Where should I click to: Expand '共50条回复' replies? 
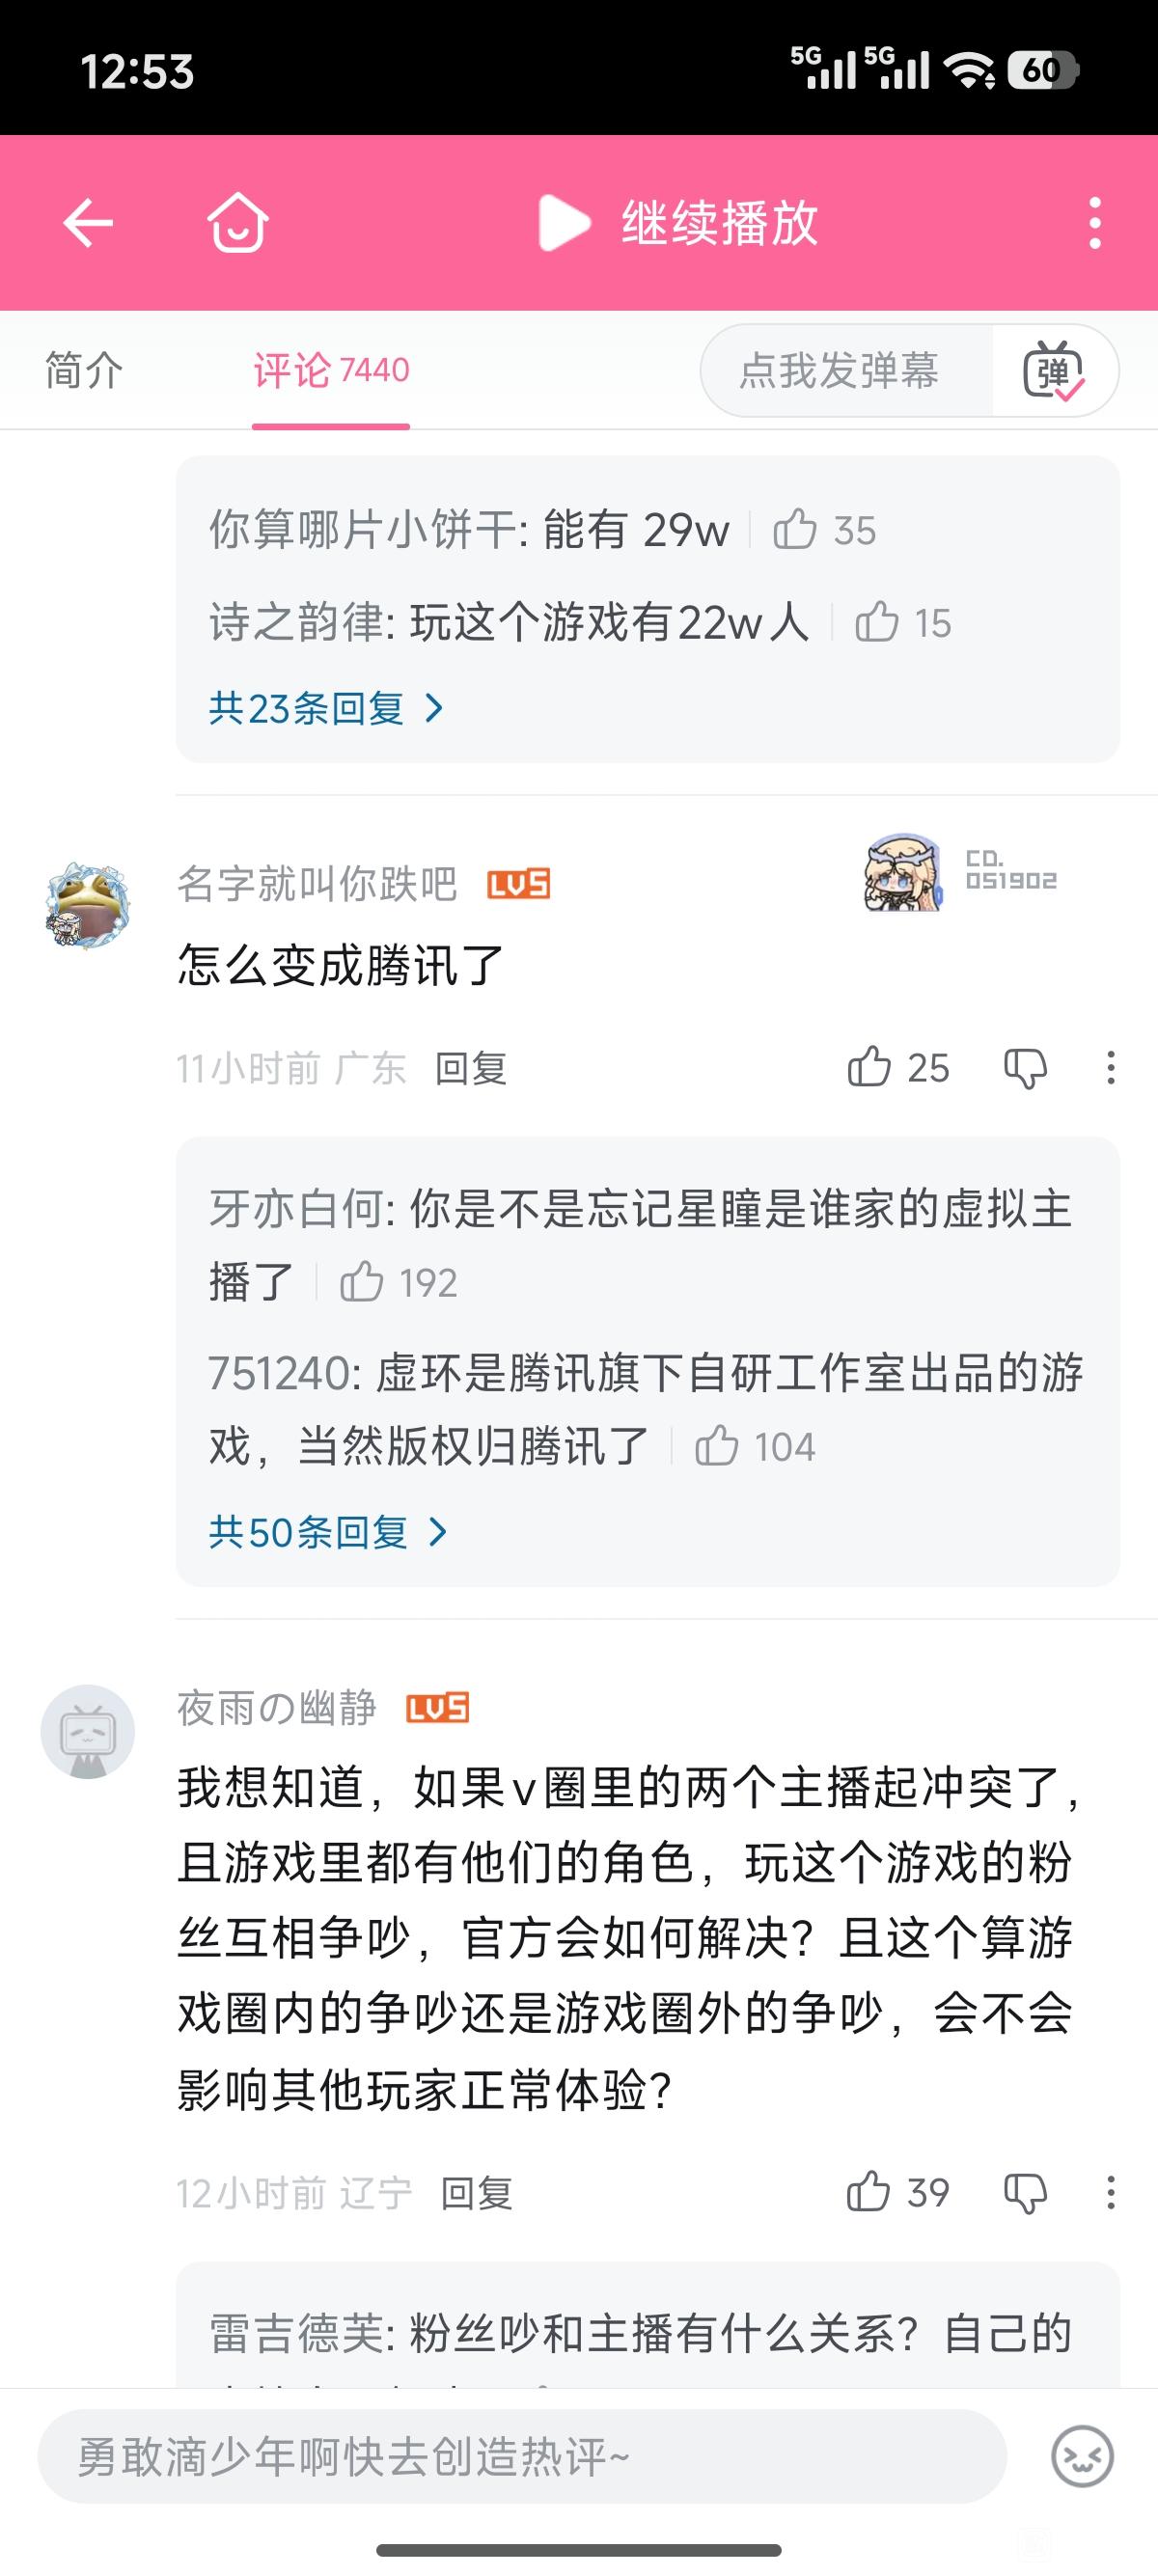coord(327,1532)
